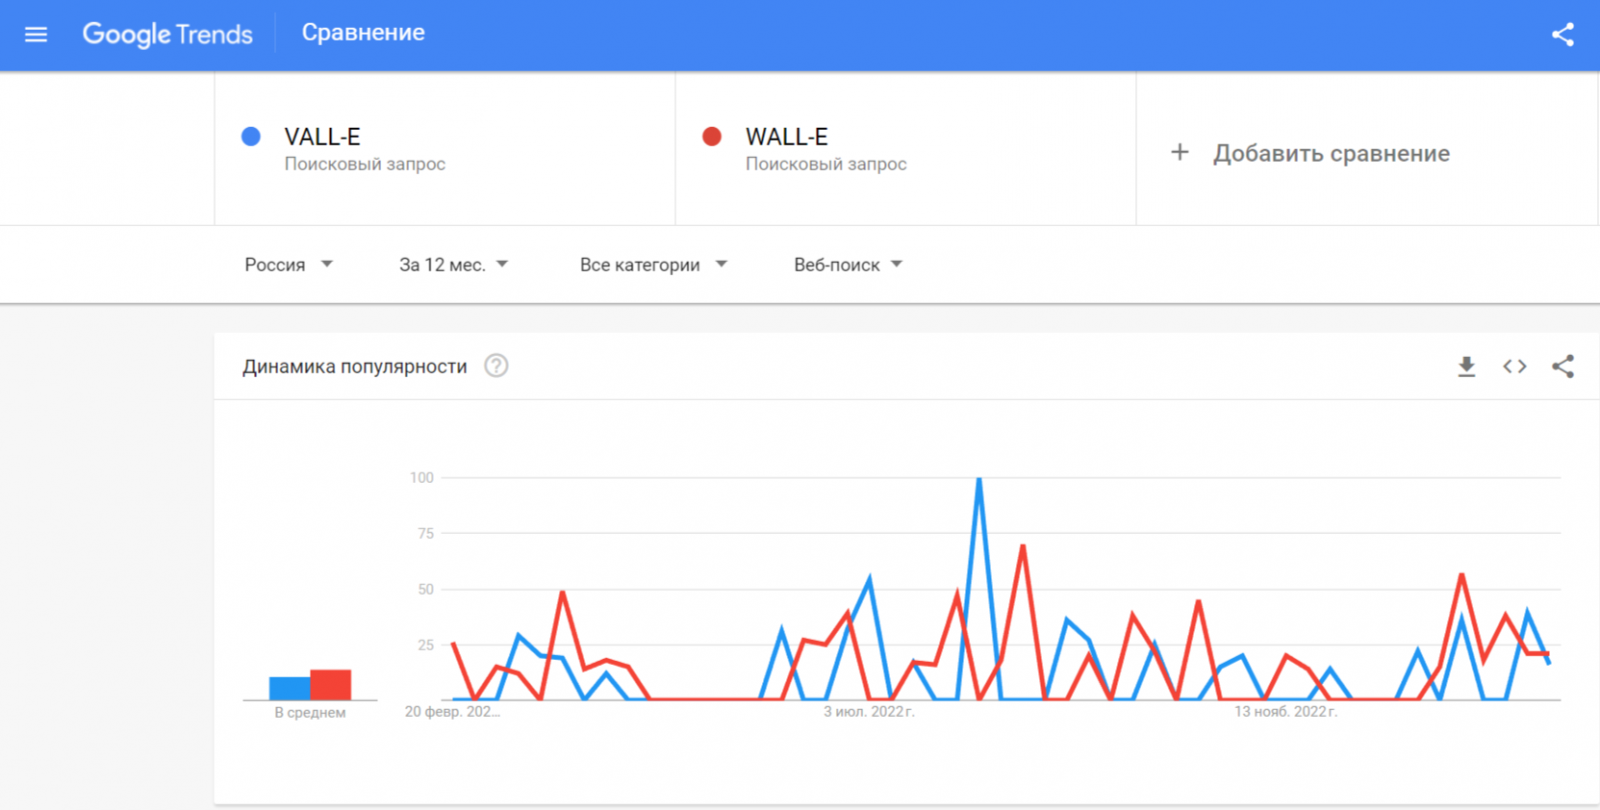Click the share icon in blue header
The image size is (1600, 810).
[1563, 35]
